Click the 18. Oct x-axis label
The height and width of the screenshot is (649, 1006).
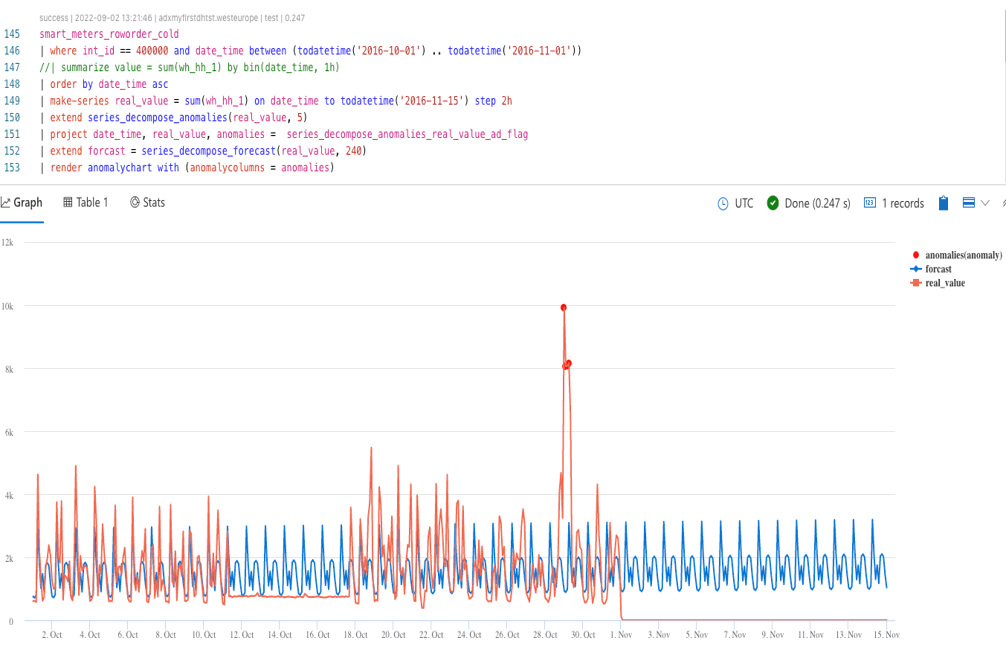tap(355, 634)
